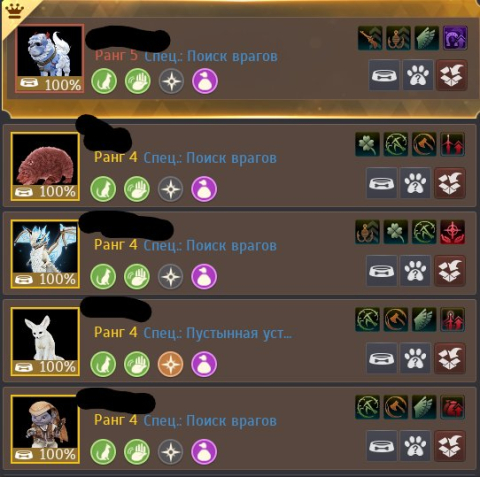Image resolution: width=480 pixels, height=477 pixels.
Task: Toggle green hand icon on bottom pet row
Action: [137, 452]
